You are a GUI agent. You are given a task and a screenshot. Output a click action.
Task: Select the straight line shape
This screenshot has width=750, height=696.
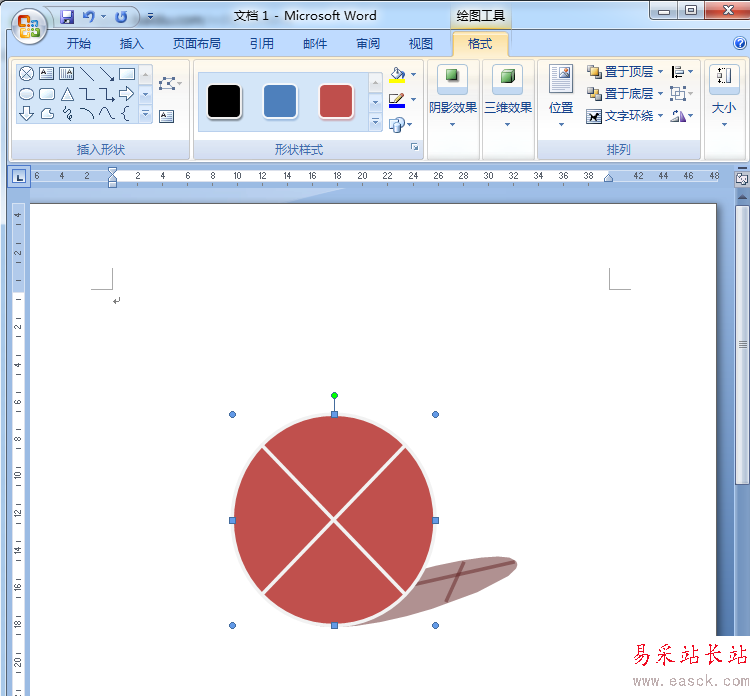click(x=87, y=73)
